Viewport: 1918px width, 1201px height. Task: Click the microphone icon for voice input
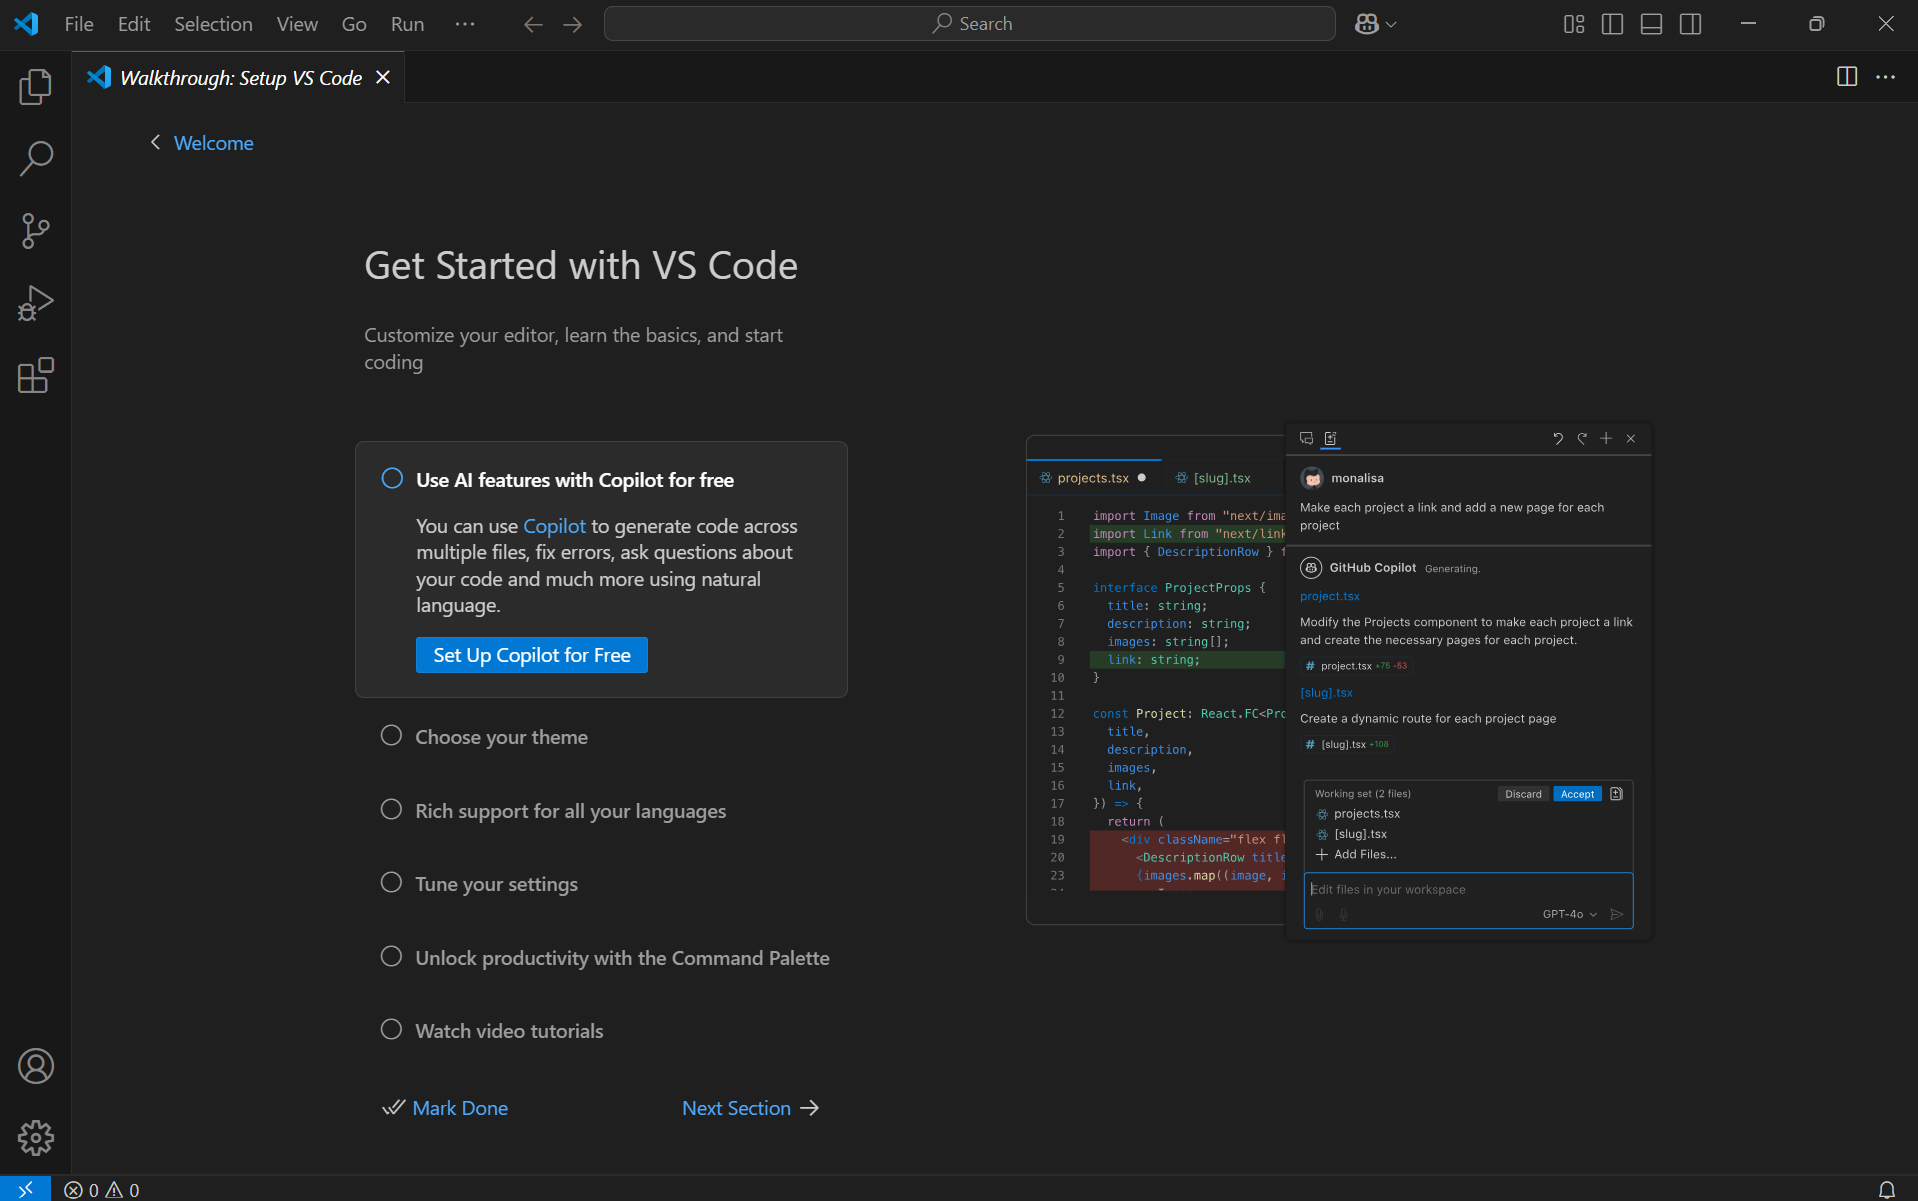[1344, 914]
